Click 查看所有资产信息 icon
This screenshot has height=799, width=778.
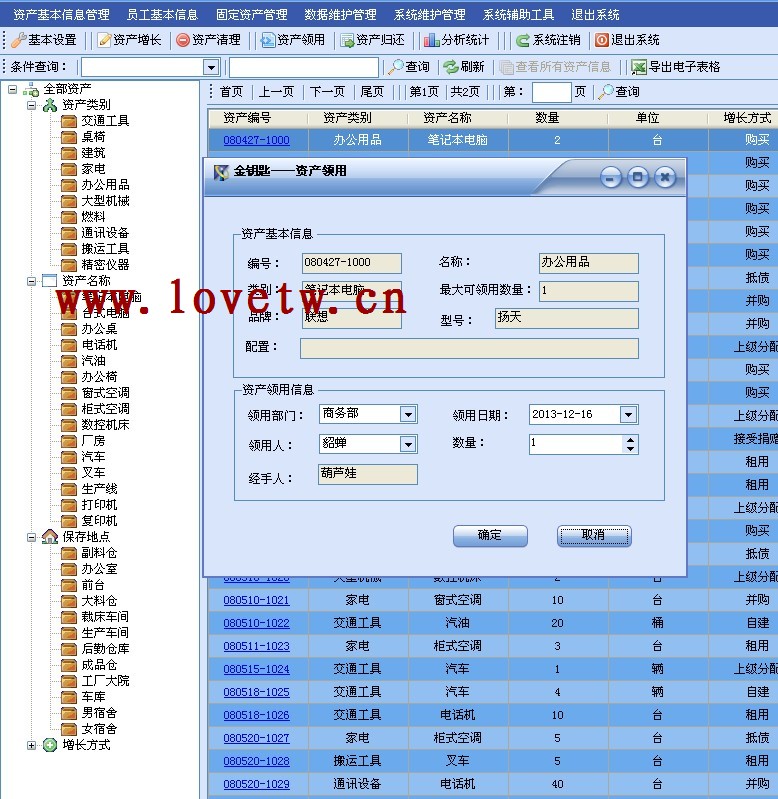(x=506, y=67)
